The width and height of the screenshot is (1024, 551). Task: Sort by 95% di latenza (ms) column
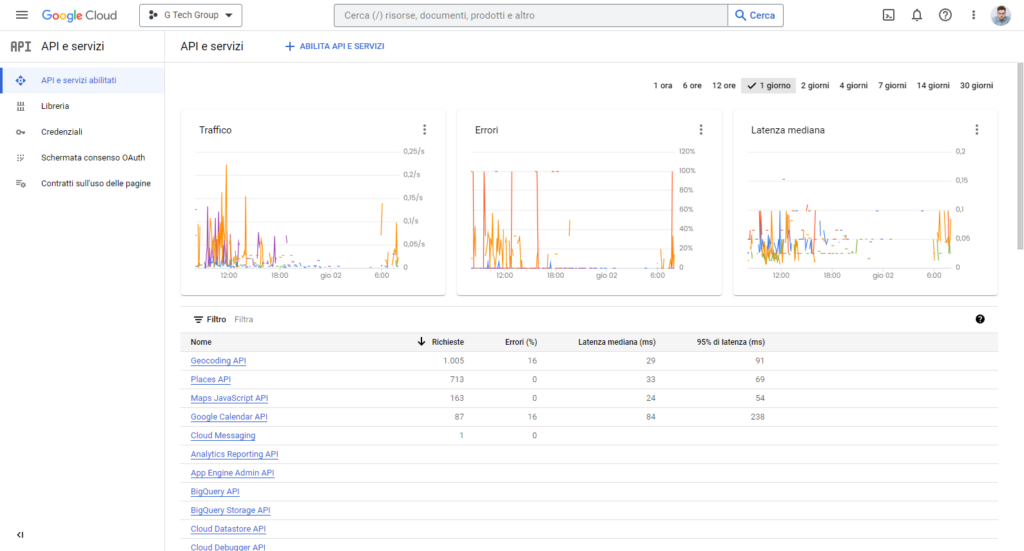(x=730, y=342)
